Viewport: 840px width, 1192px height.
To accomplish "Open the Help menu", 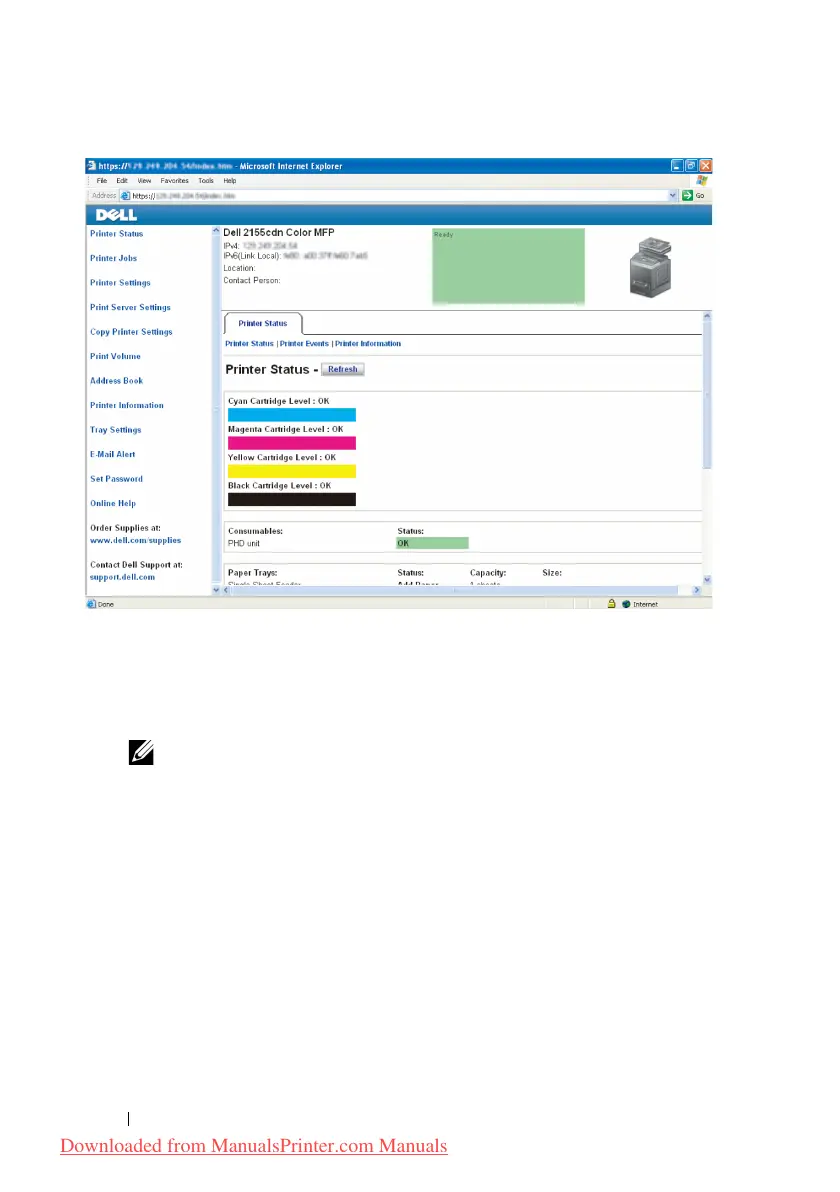I will tap(230, 181).
